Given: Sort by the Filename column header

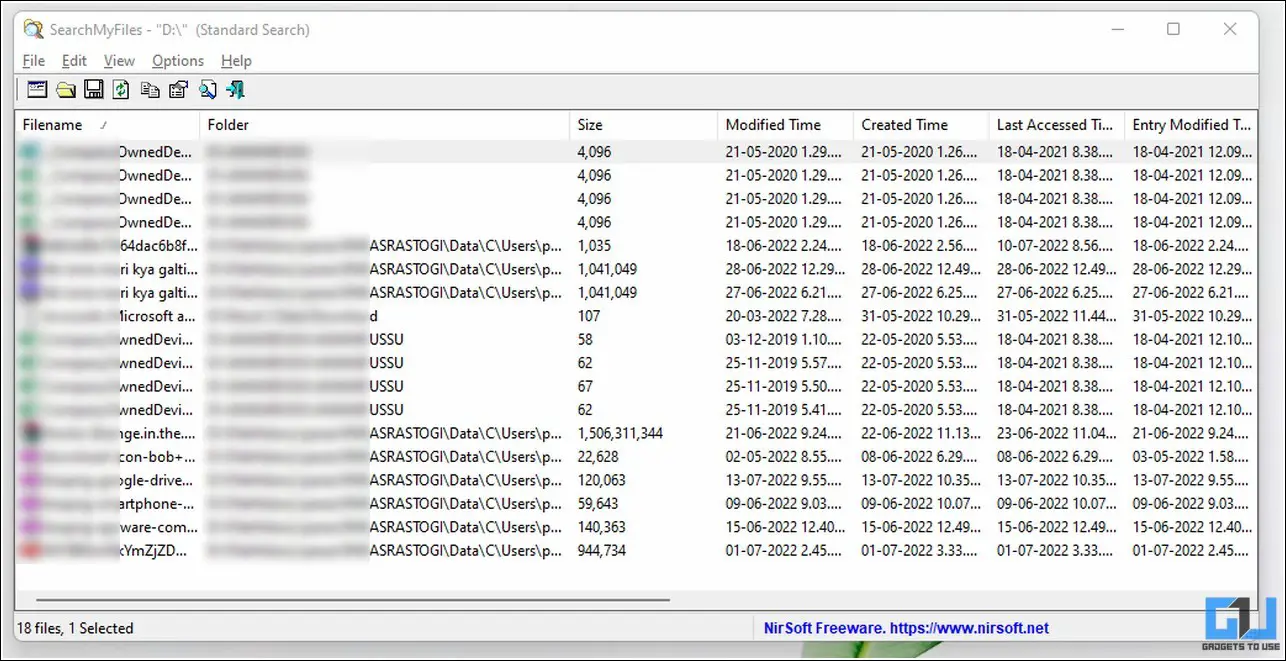Looking at the screenshot, I should click(x=107, y=125).
